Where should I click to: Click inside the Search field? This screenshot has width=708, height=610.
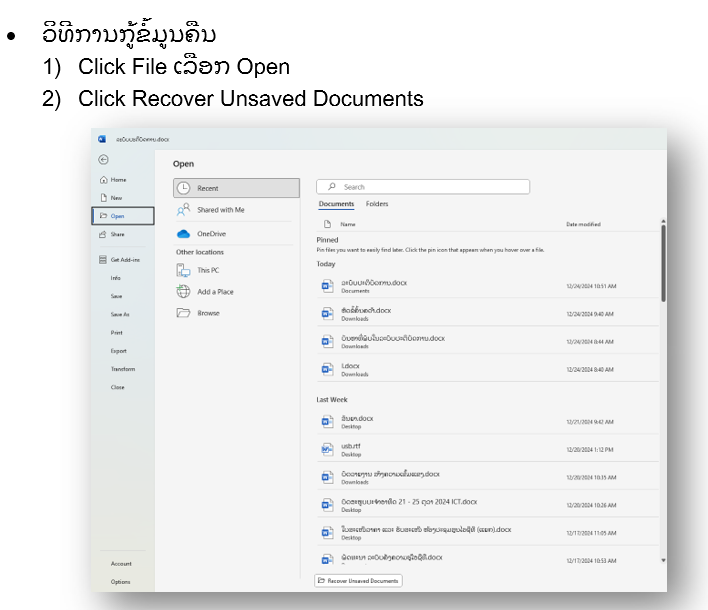click(x=423, y=187)
